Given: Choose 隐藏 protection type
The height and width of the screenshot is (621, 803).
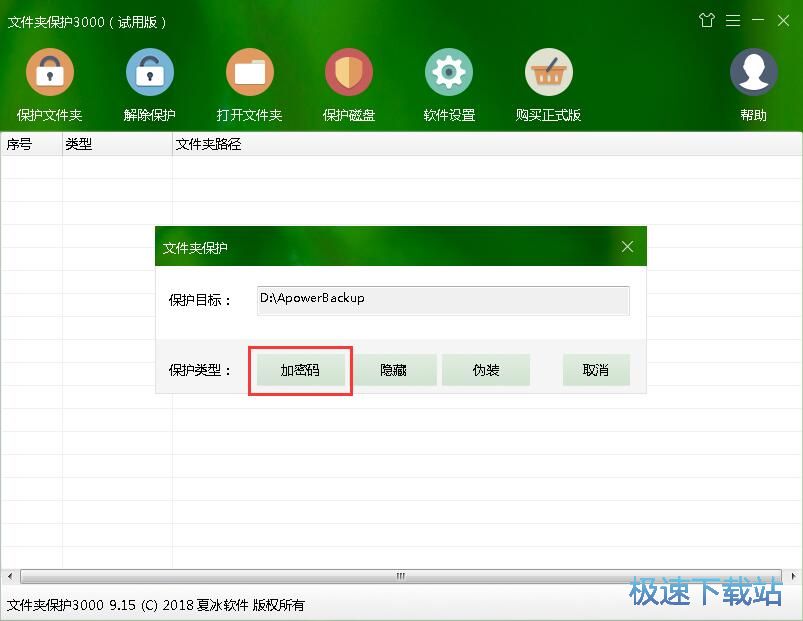Looking at the screenshot, I should coord(393,370).
